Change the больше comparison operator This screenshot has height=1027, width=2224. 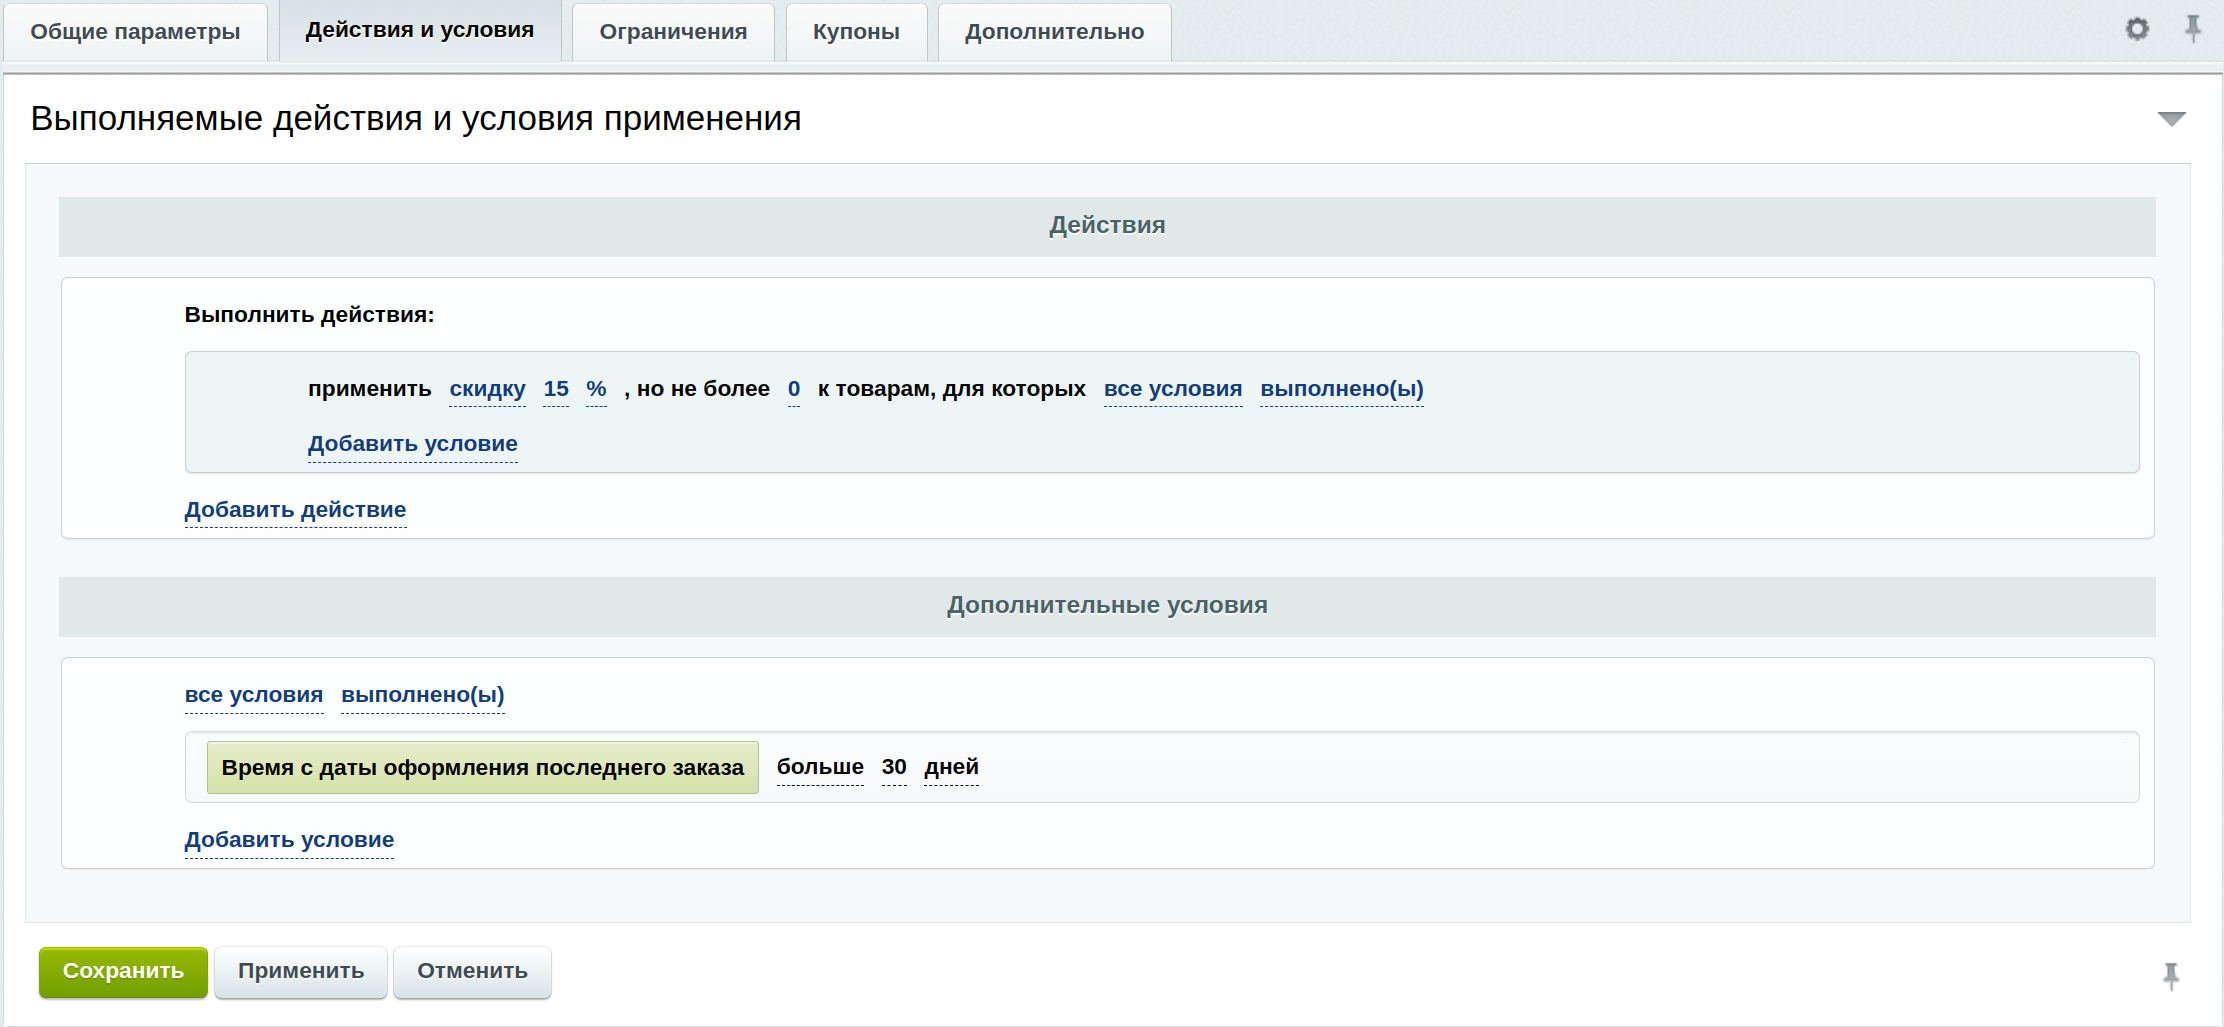coord(820,767)
